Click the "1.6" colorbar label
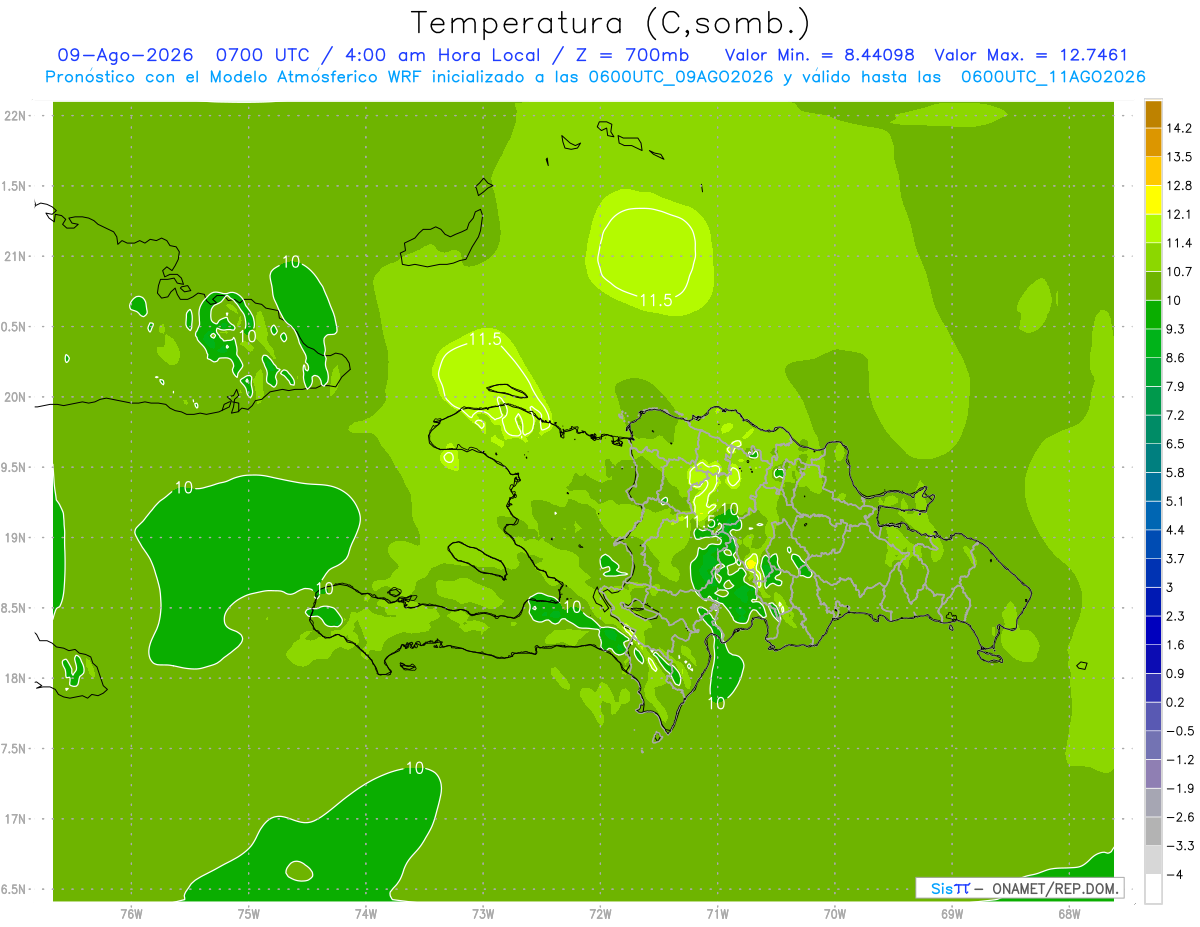The image size is (1200, 927). click(1176, 645)
